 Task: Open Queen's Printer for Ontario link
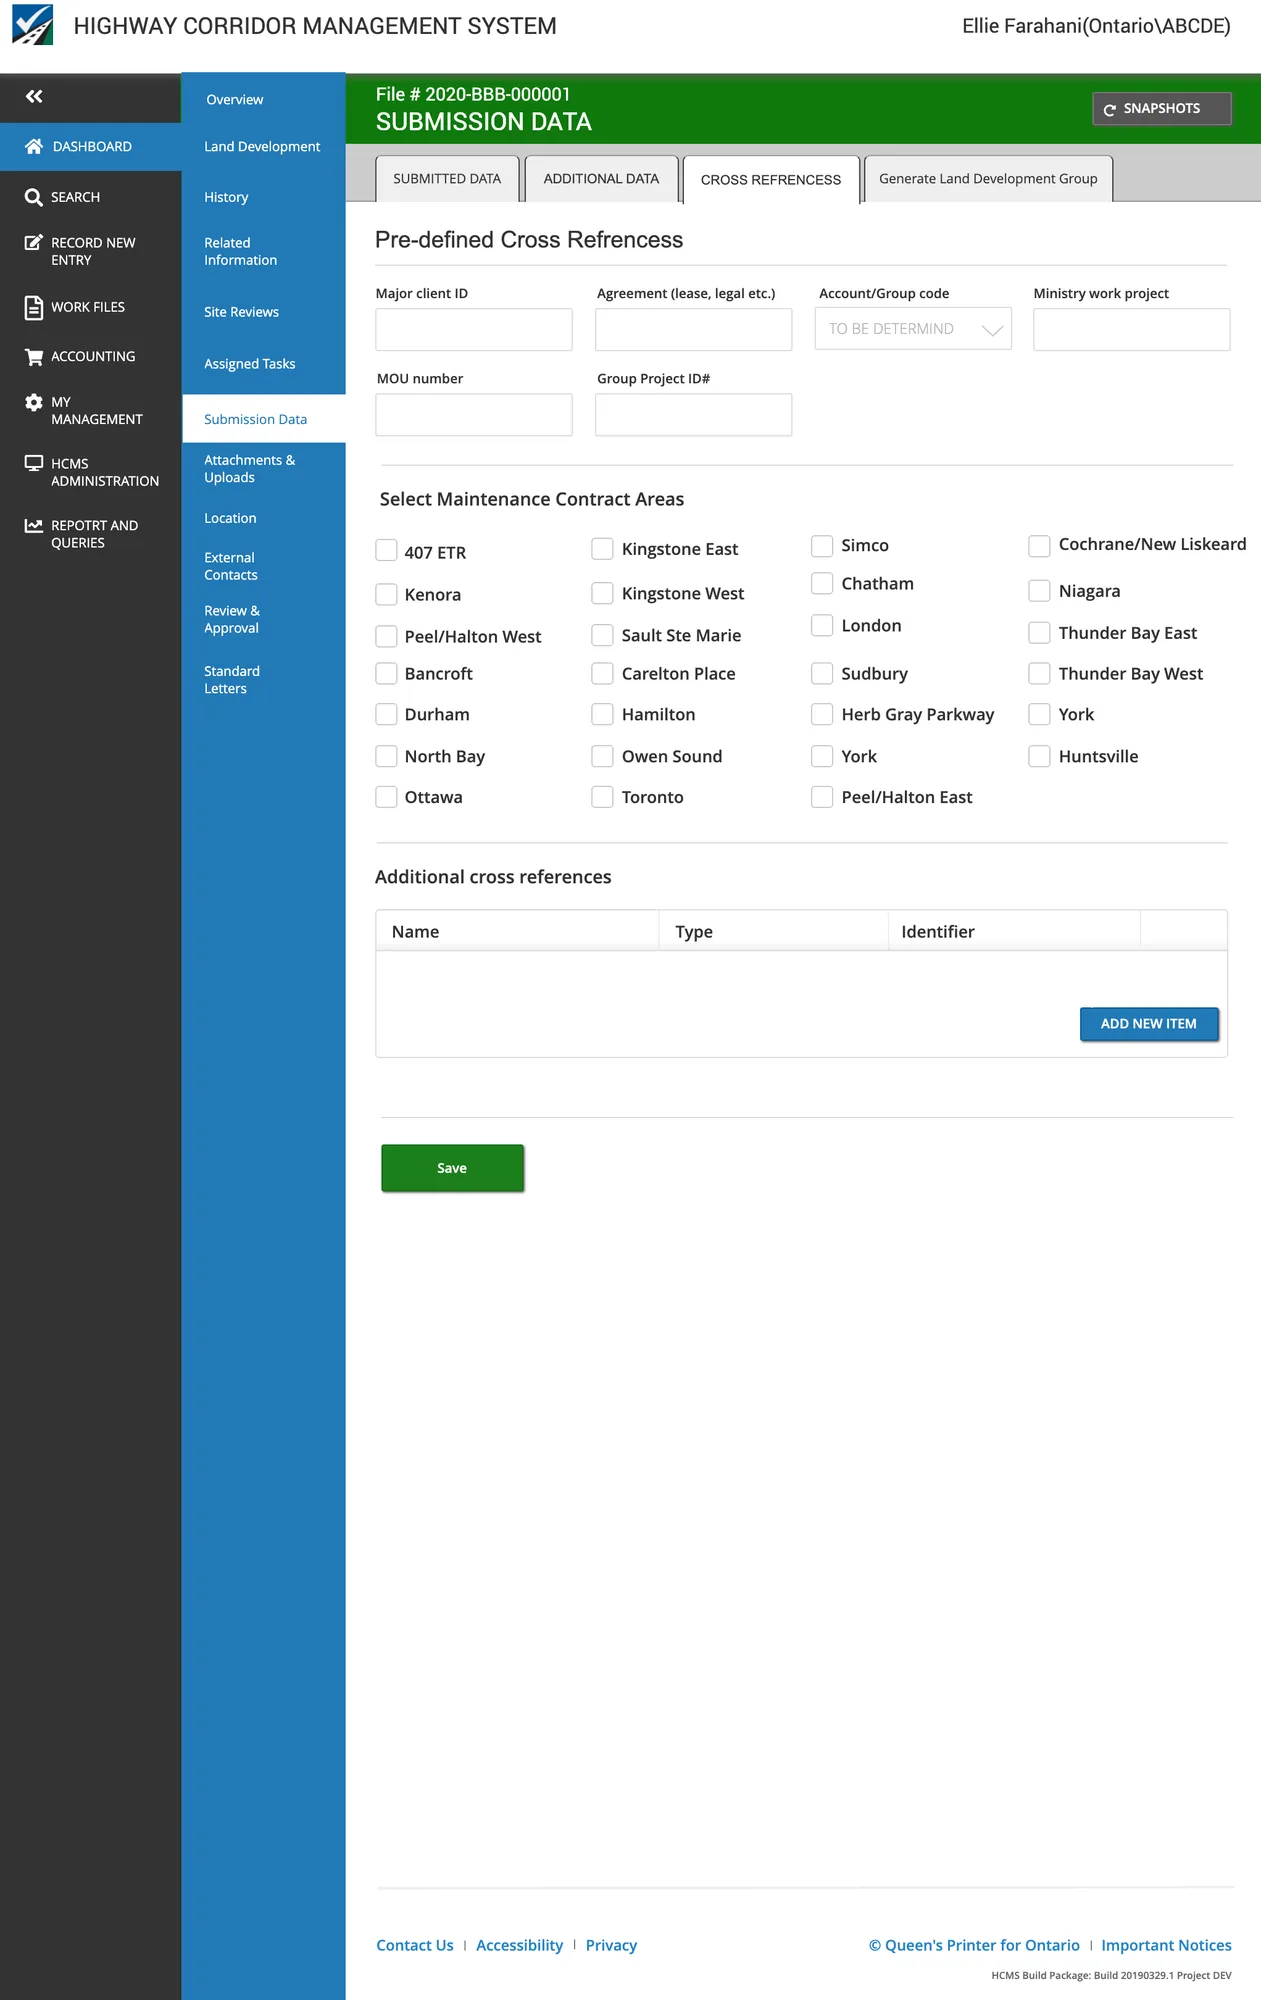click(x=974, y=1945)
